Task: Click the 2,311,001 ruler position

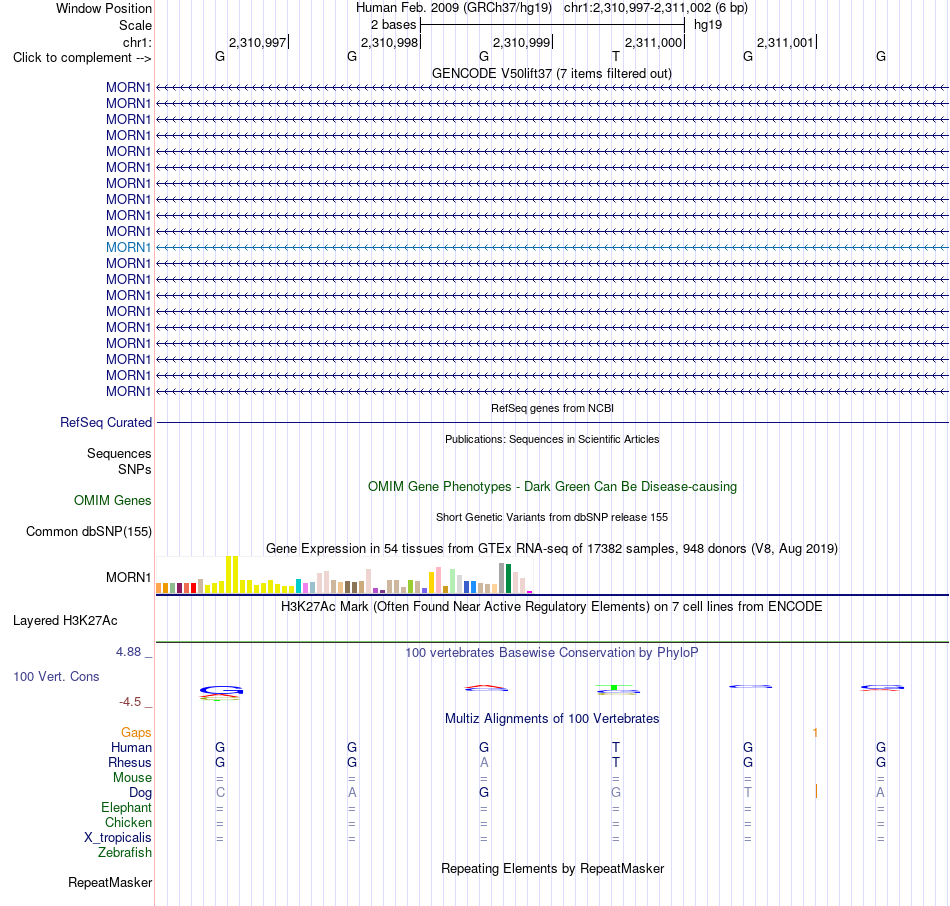Action: click(x=785, y=42)
